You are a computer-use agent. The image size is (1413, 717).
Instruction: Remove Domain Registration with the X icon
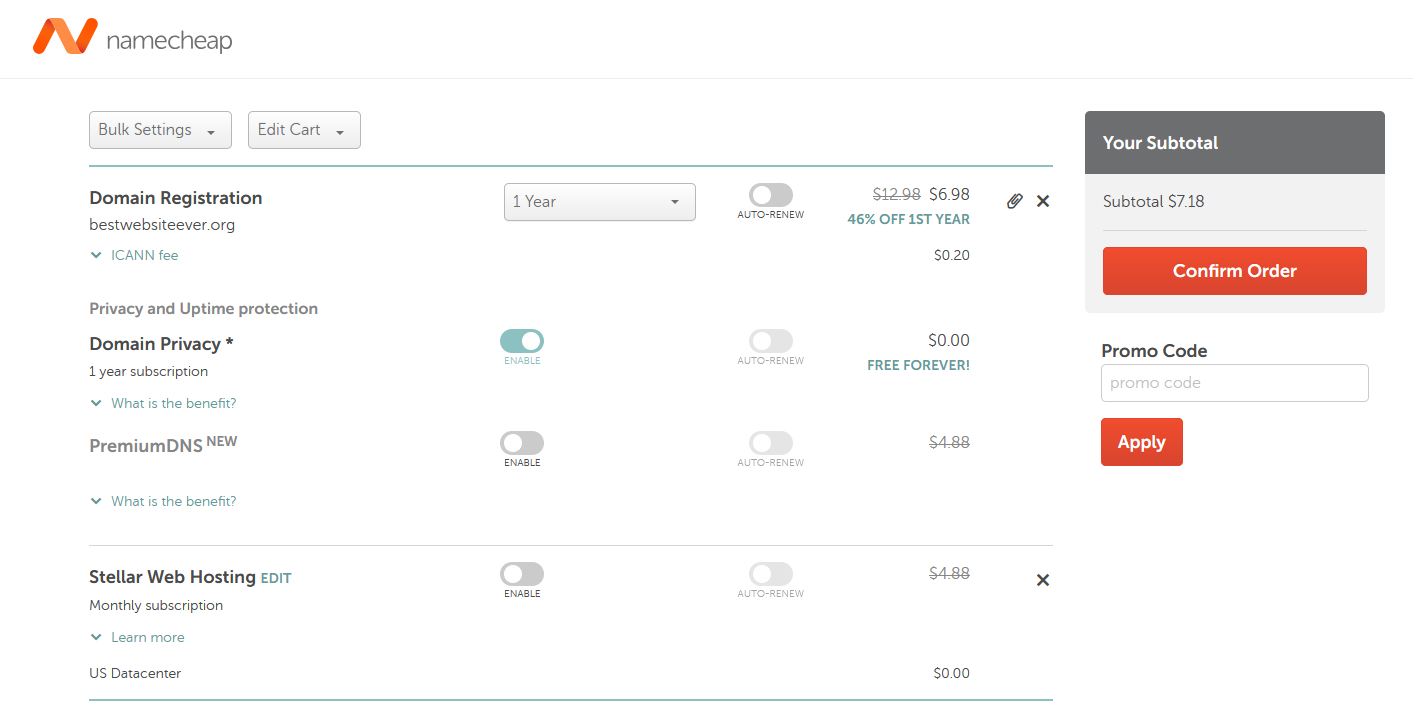(x=1043, y=201)
